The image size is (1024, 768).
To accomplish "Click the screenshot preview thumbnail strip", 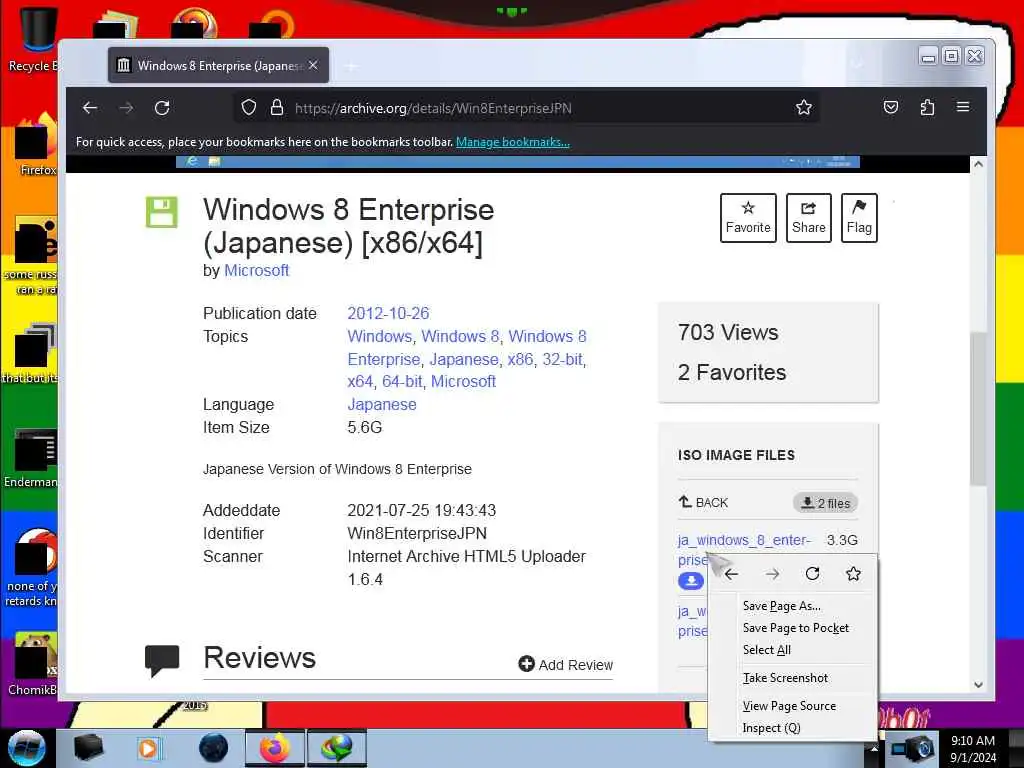I will pyautogui.click(x=517, y=161).
